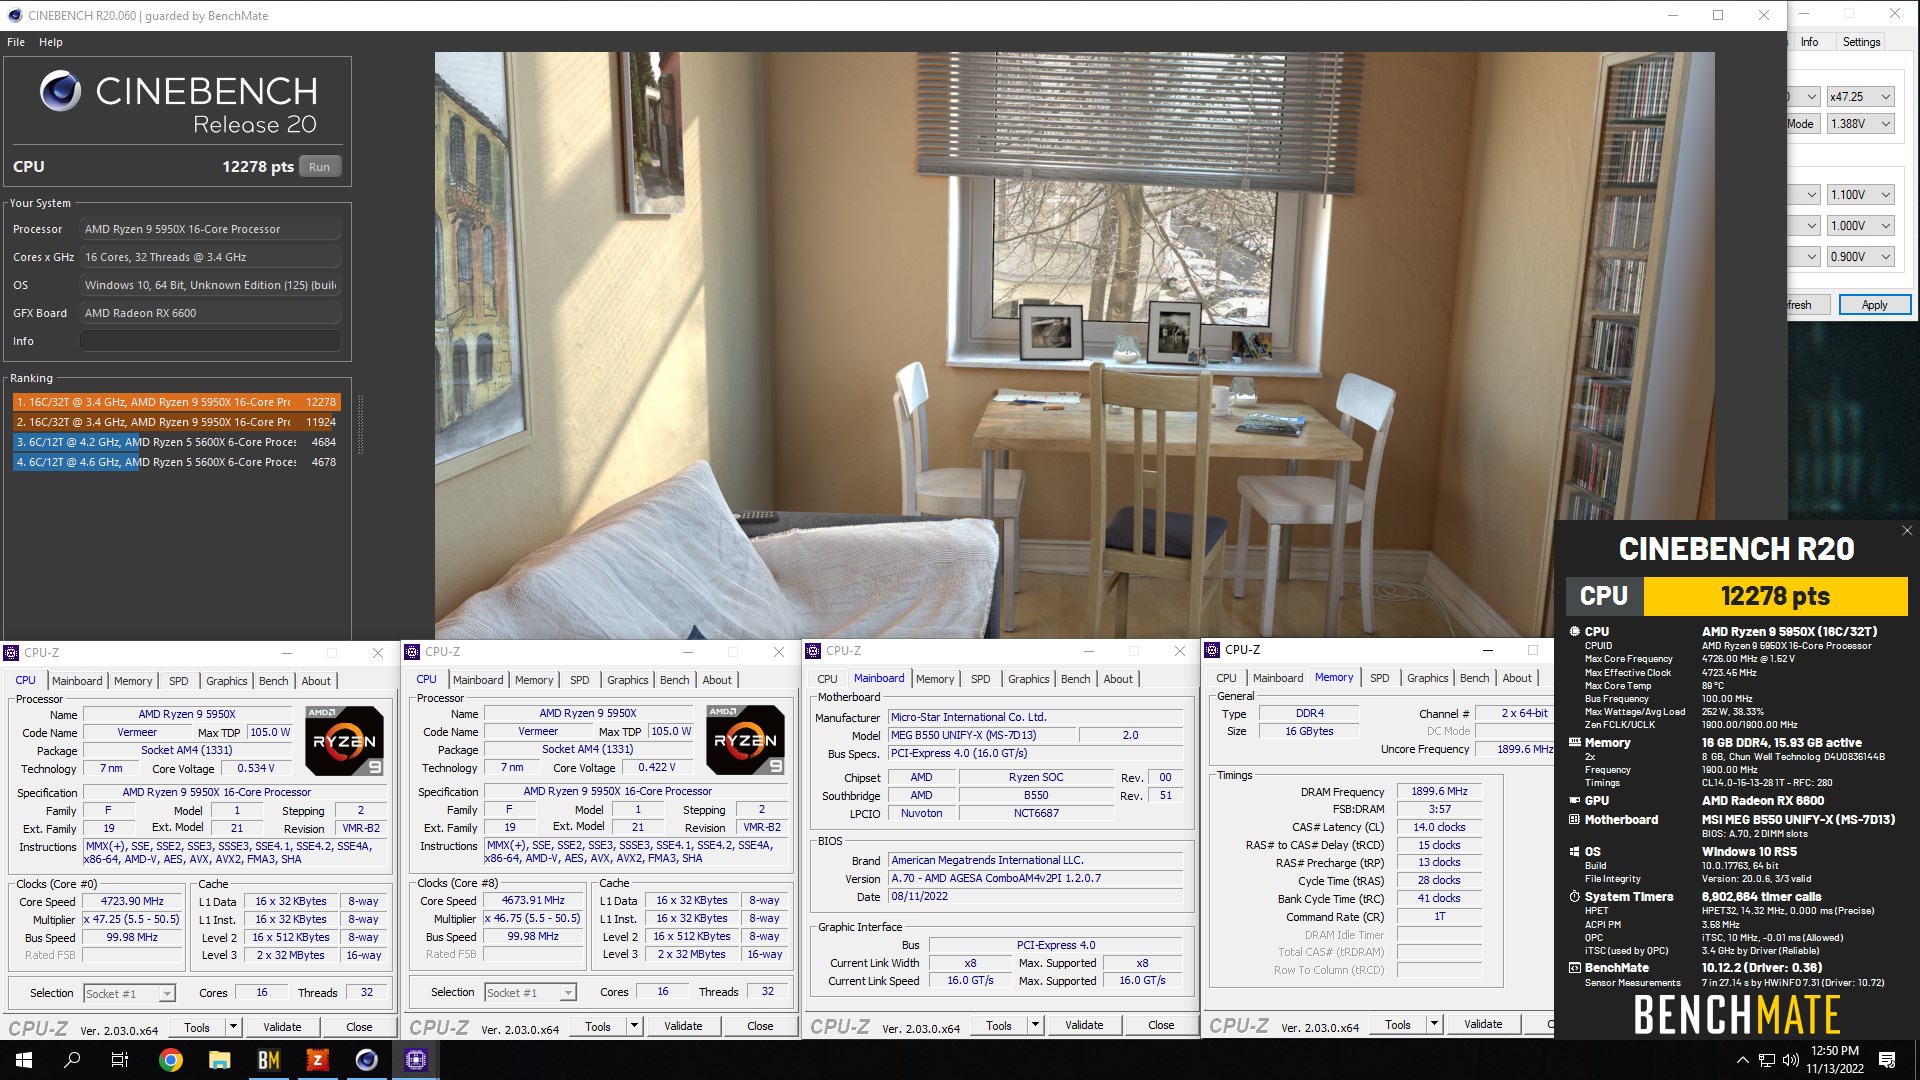The width and height of the screenshot is (1920, 1080).
Task: Click Validate in third CPU-Z window
Action: point(1084,1025)
